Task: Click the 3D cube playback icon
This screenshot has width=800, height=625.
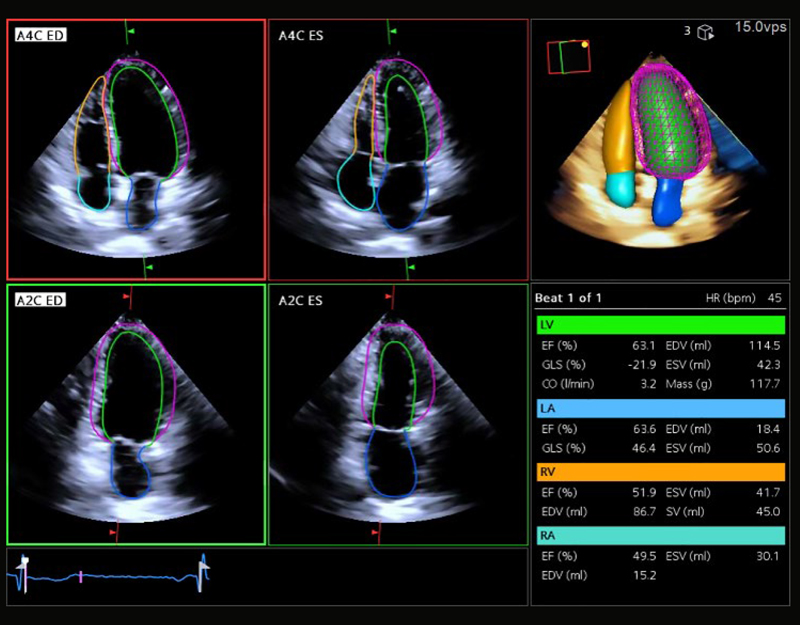Action: click(x=706, y=32)
